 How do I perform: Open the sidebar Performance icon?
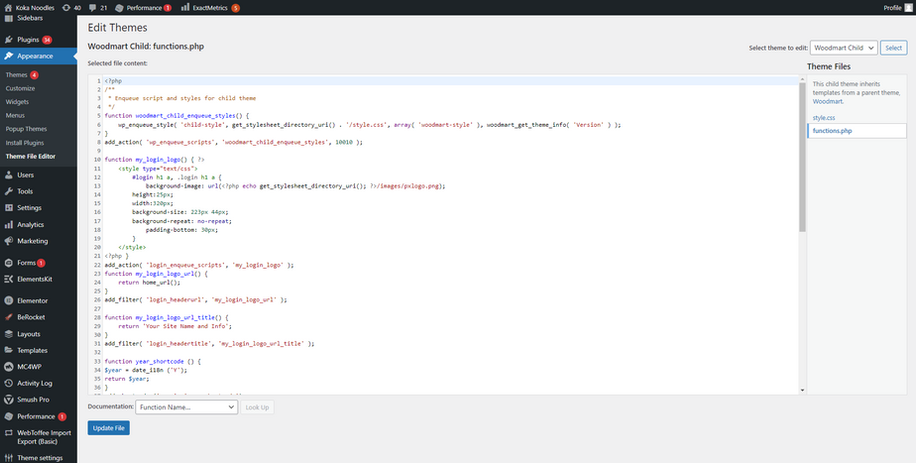[x=9, y=416]
